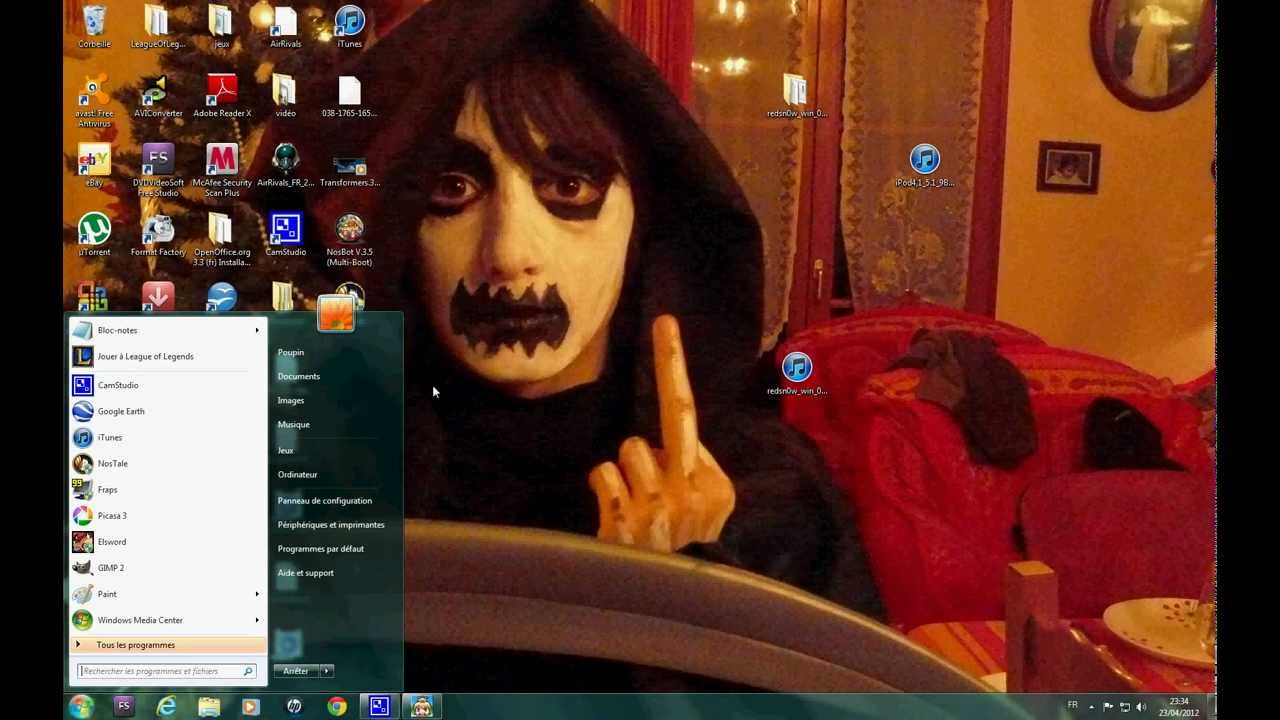
Task: Open Programmes par défaut
Action: point(321,548)
